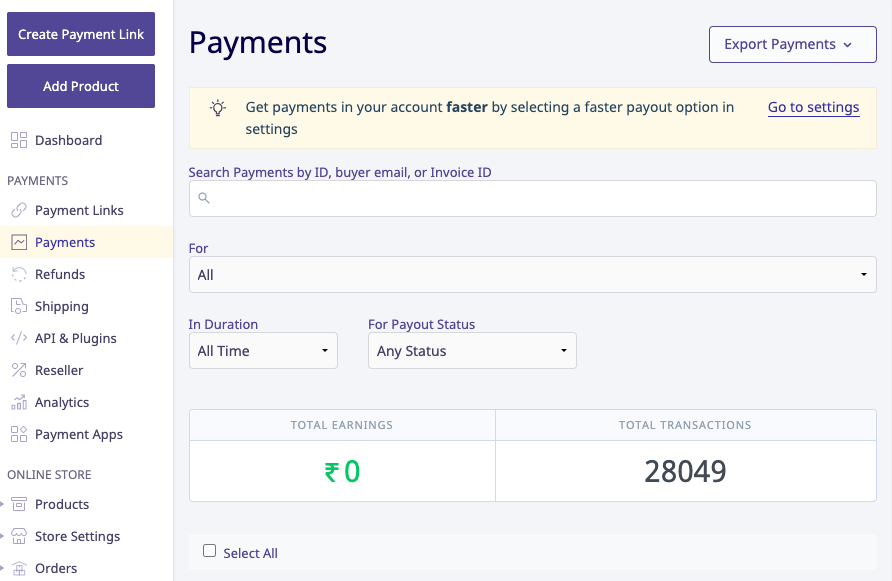Tick the Select All checkbox
Viewport: 892px width, 581px height.
tap(209, 551)
